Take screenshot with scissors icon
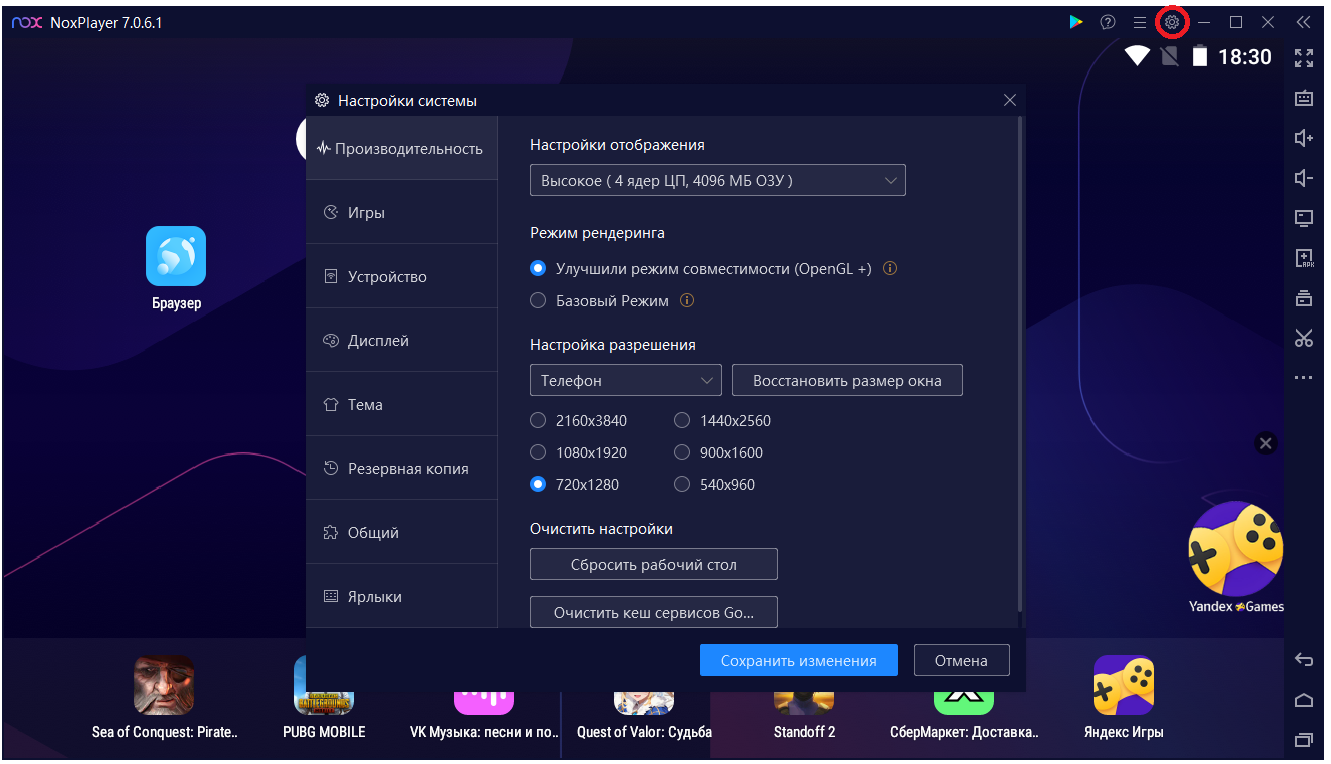1331x764 pixels. coord(1303,338)
